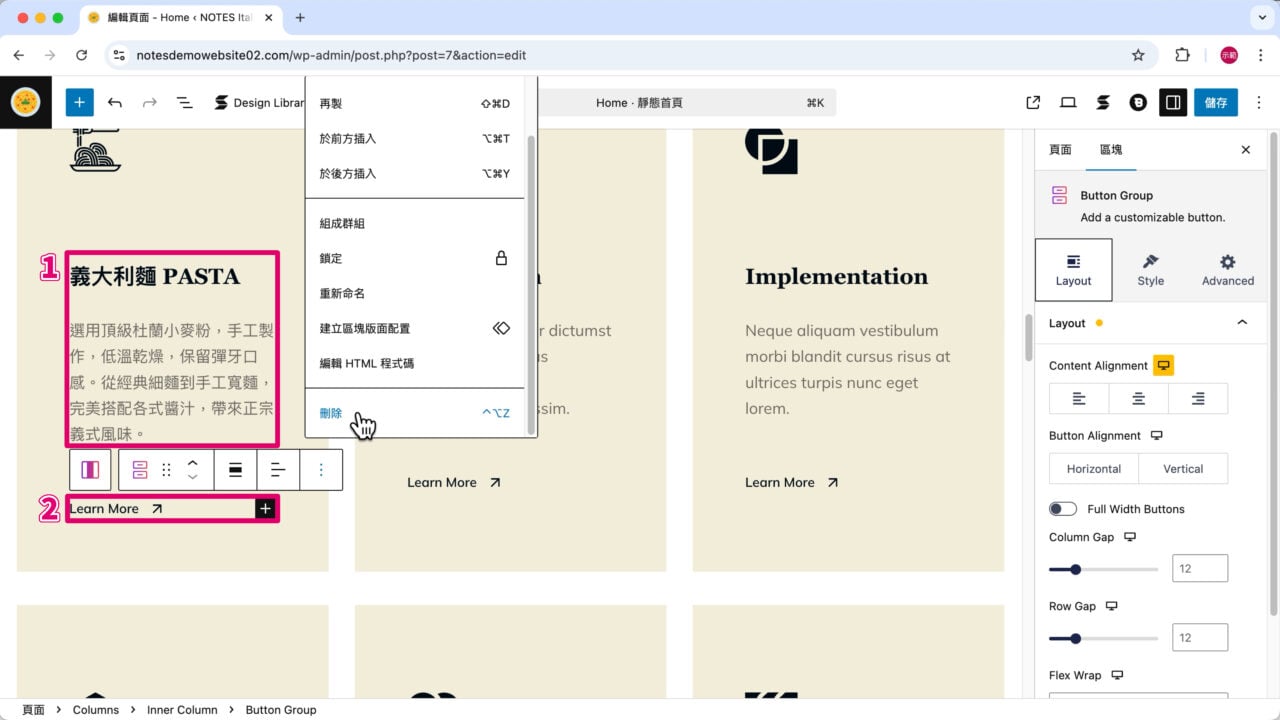This screenshot has width=1280, height=720.
Task: Select Horizontal button alignment
Action: tap(1093, 468)
